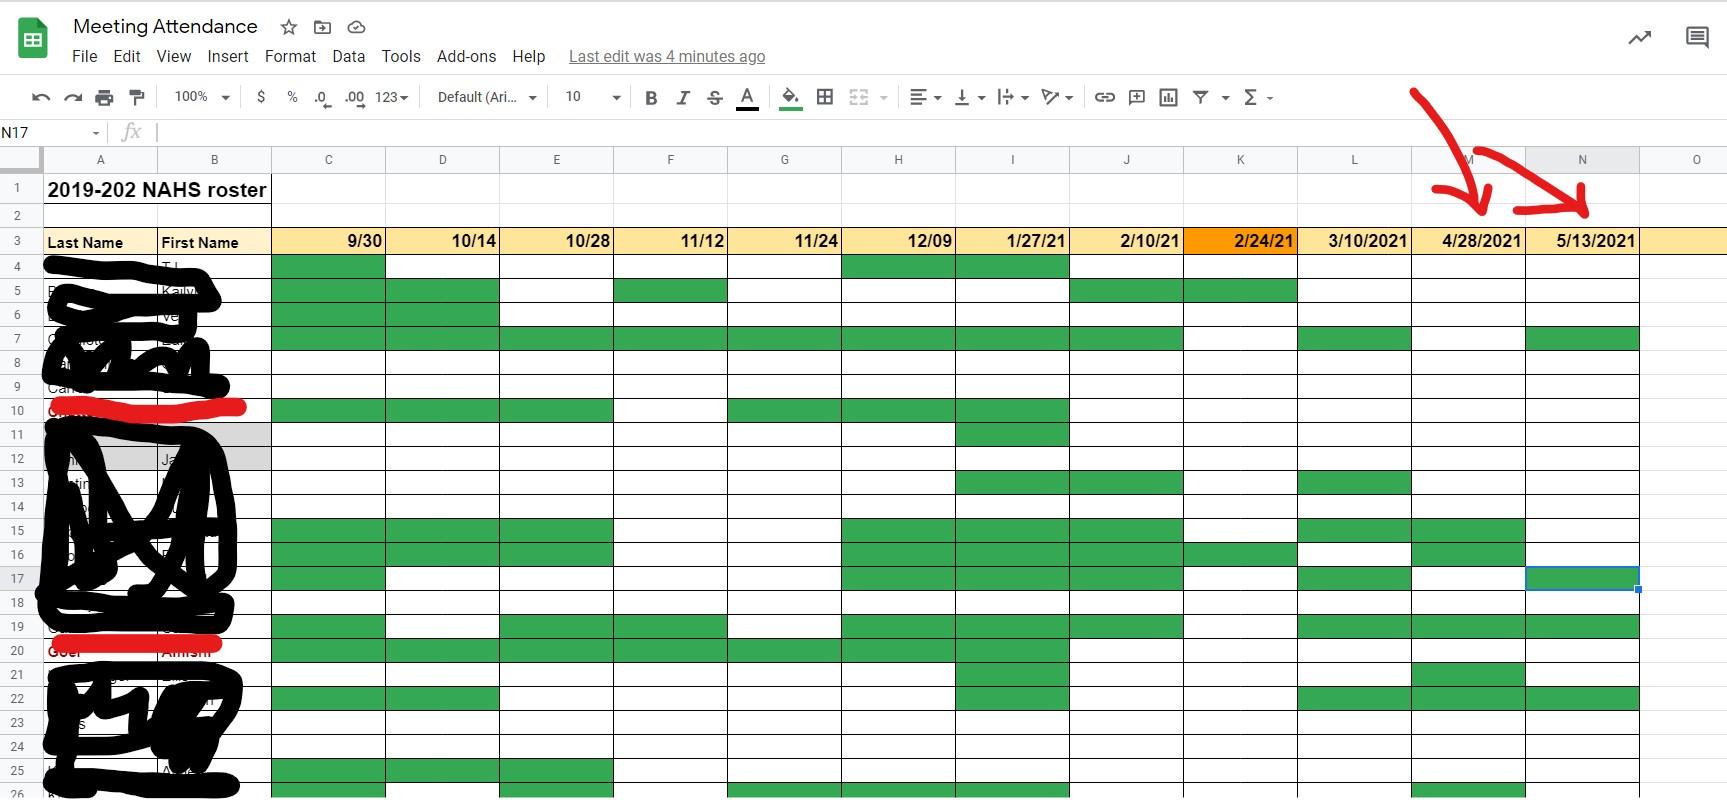Screen dimensions: 1727x800
Task: Open the Tools menu
Action: 401,56
